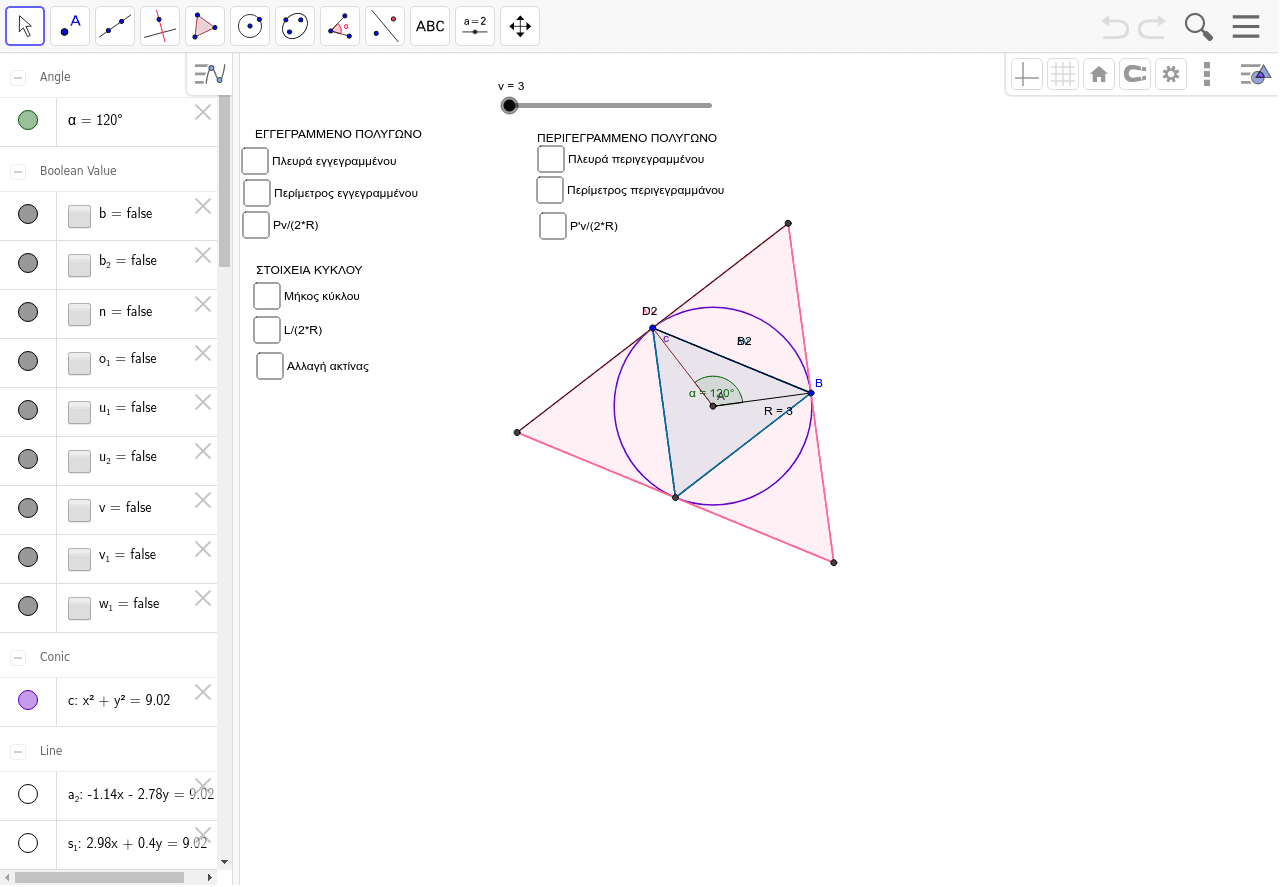Check the b₂ = false checkbox
Screen dimensions: 1280x887
[80, 265]
